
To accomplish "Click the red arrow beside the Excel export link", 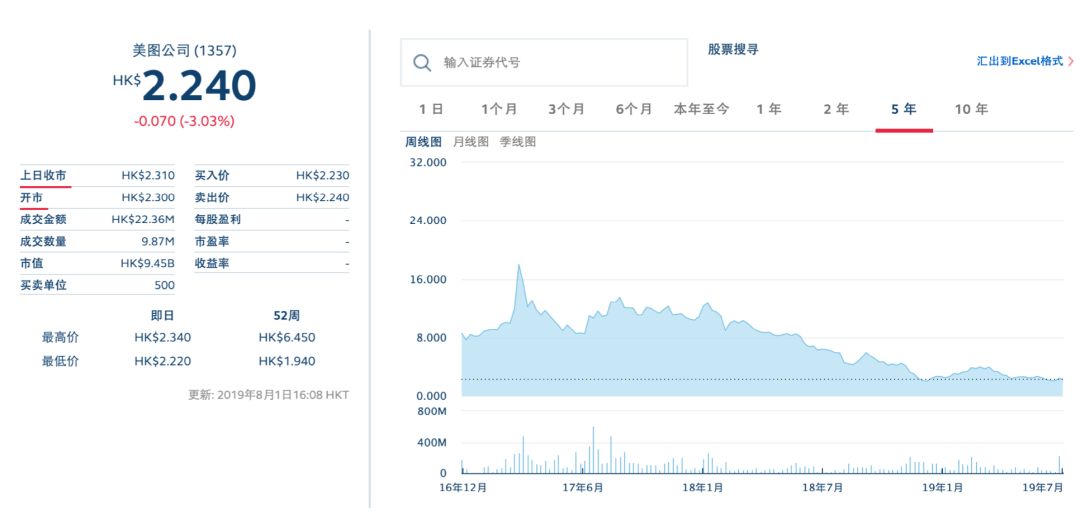I will [x=1071, y=61].
